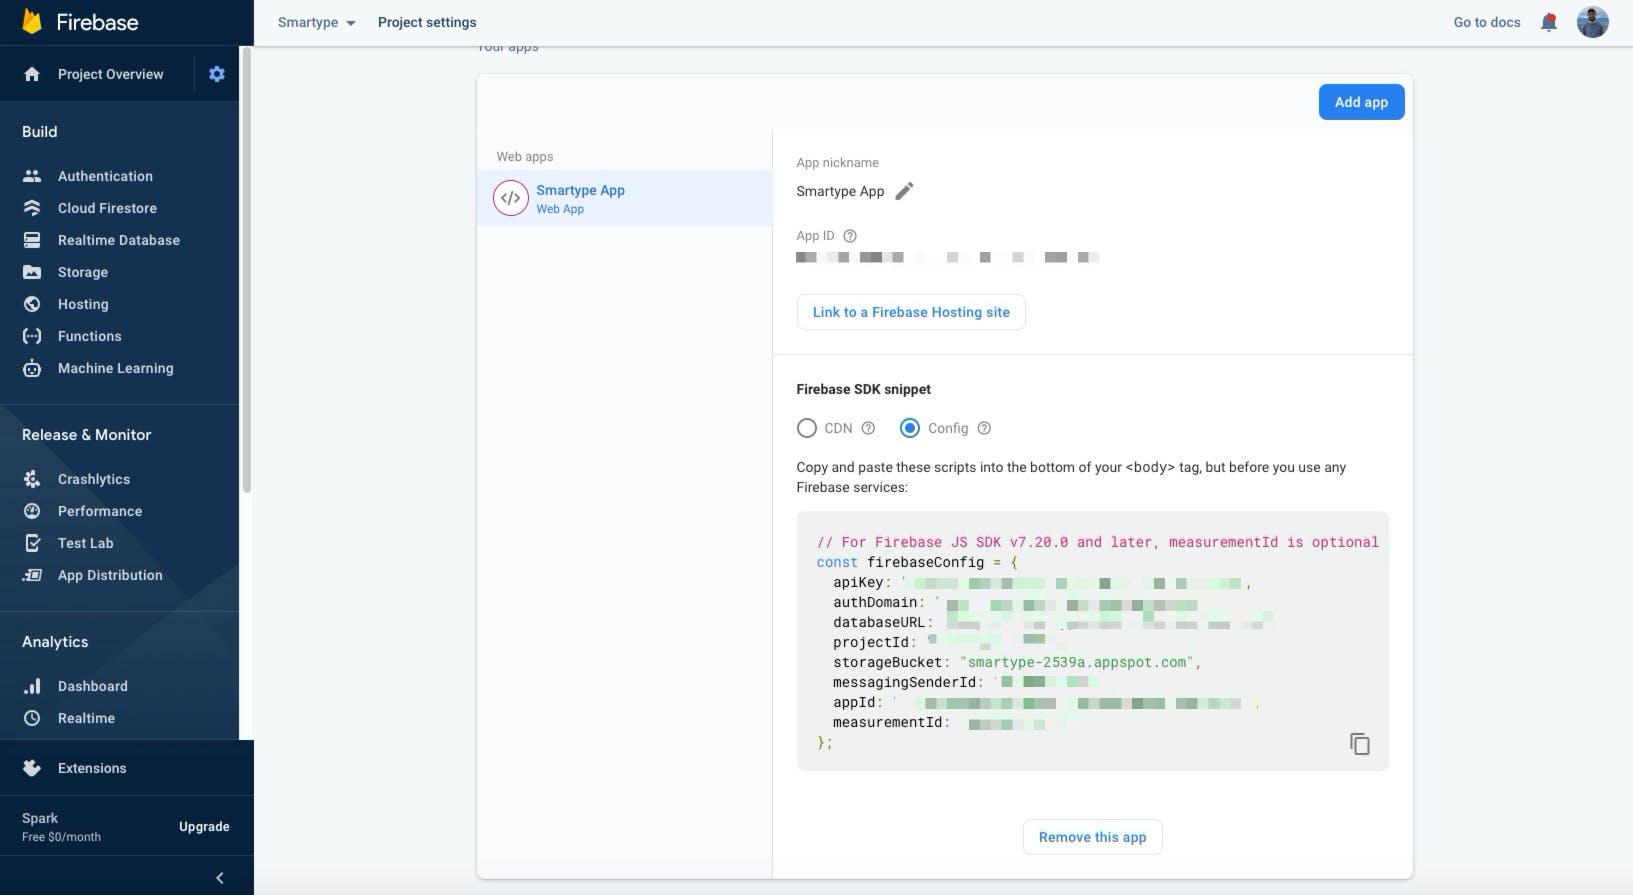Viewport: 1633px width, 895px height.
Task: Click the Add app button
Action: click(1361, 102)
